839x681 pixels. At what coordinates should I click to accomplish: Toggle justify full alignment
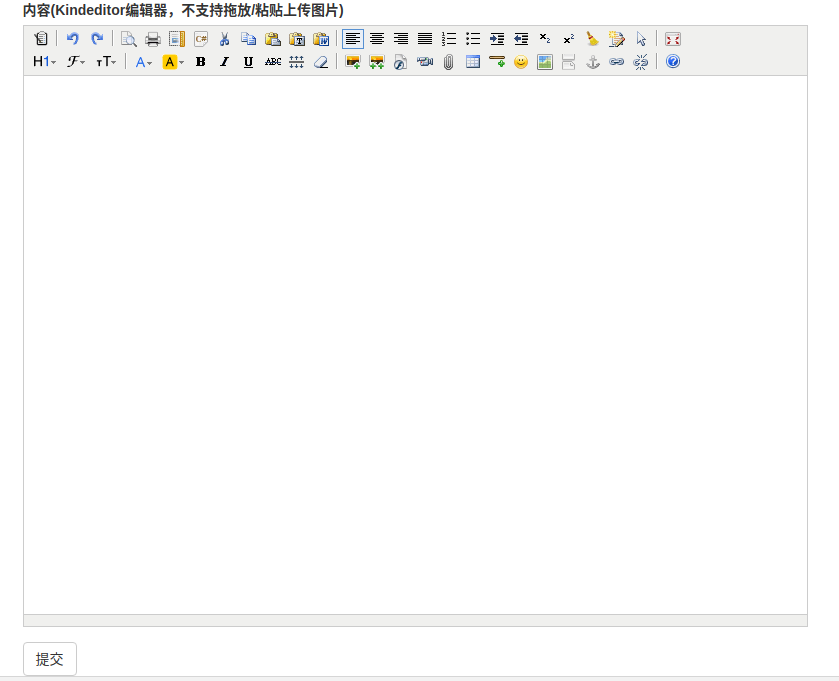(425, 39)
